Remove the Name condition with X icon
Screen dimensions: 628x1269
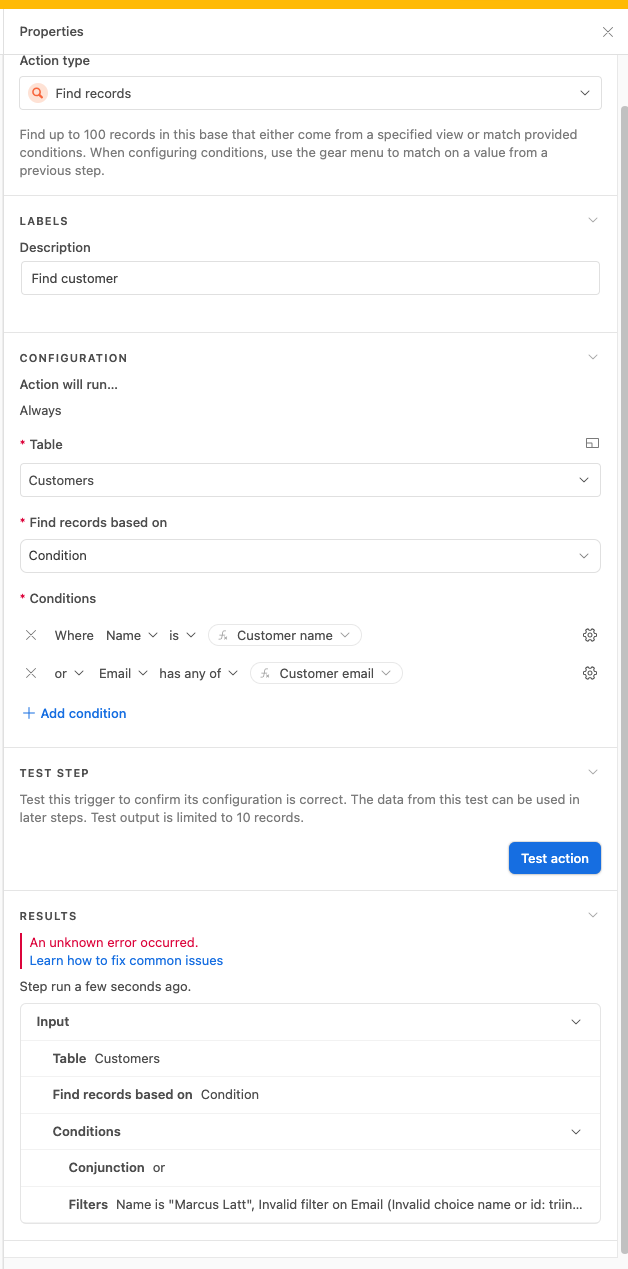(31, 635)
